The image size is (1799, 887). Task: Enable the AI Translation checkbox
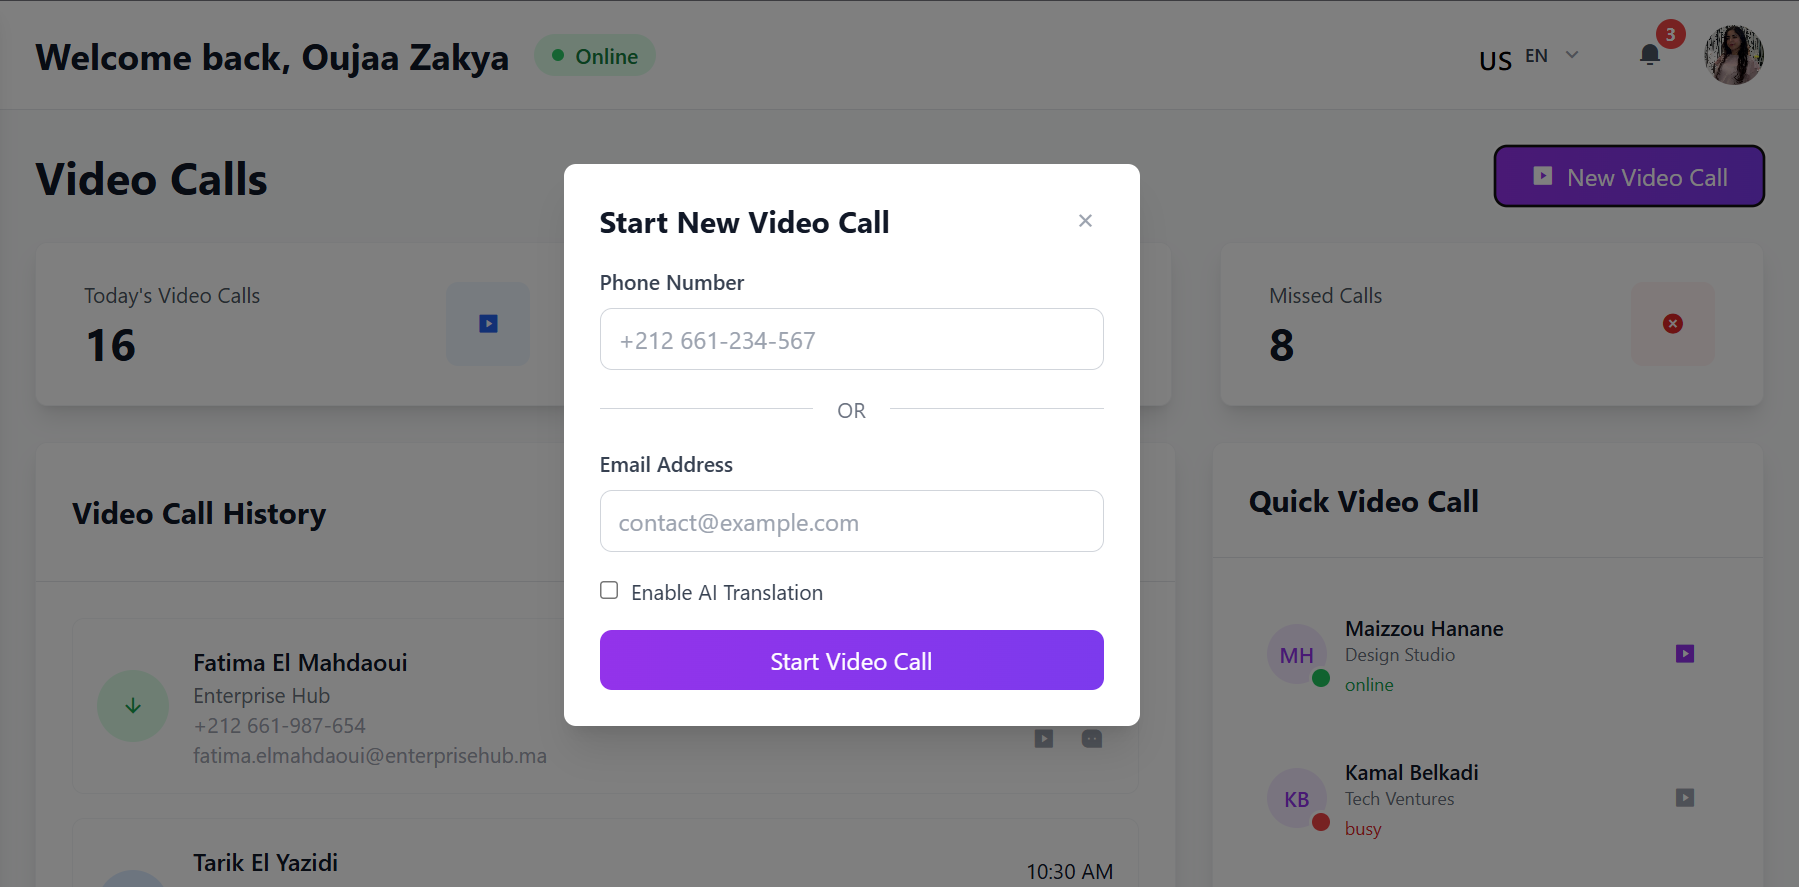pyautogui.click(x=609, y=591)
